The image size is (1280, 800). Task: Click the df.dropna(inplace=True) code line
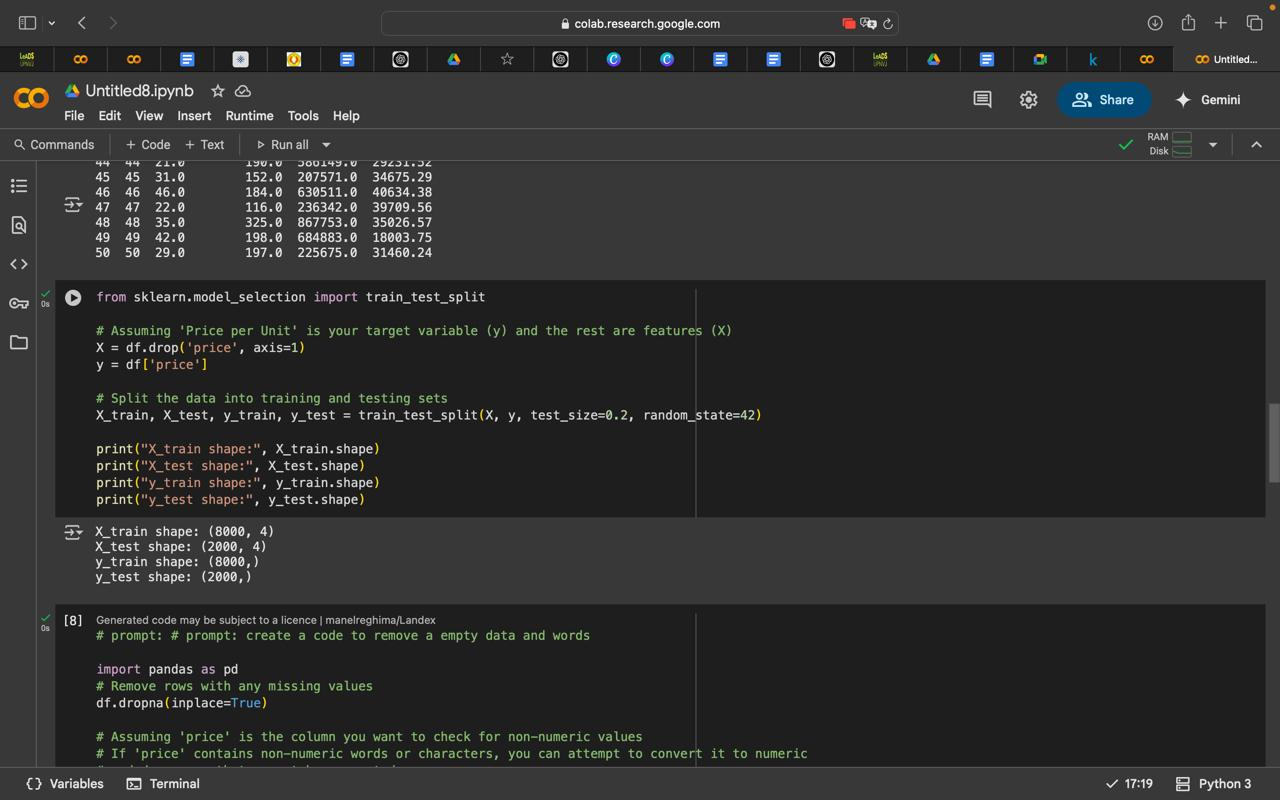tap(181, 703)
